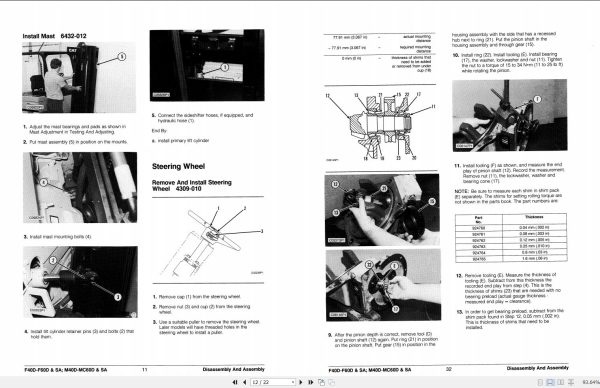
Task: Go to the first page
Action: pyautogui.click(x=235, y=382)
